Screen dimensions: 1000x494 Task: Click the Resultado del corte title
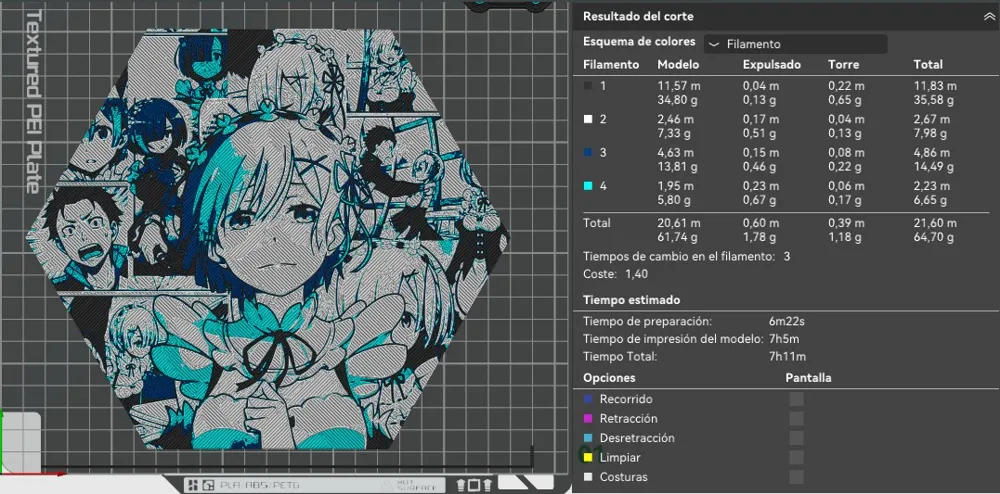638,17
